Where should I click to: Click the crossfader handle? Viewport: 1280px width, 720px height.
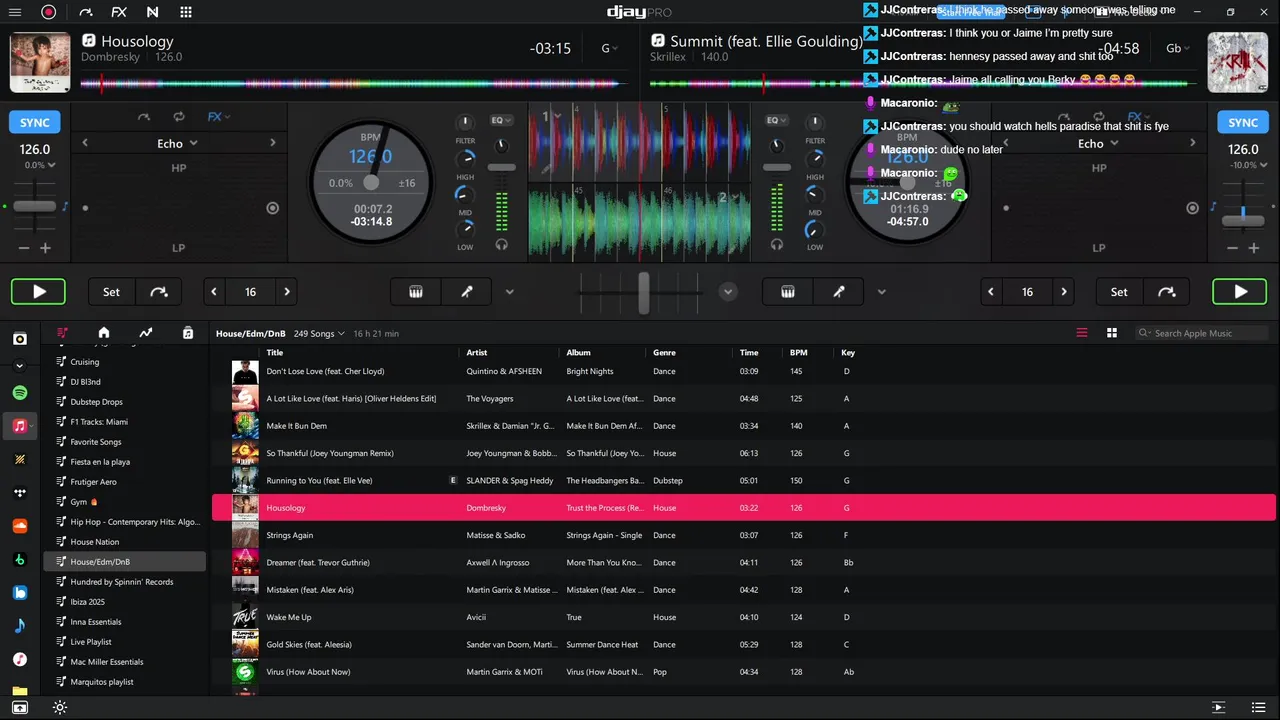point(644,292)
